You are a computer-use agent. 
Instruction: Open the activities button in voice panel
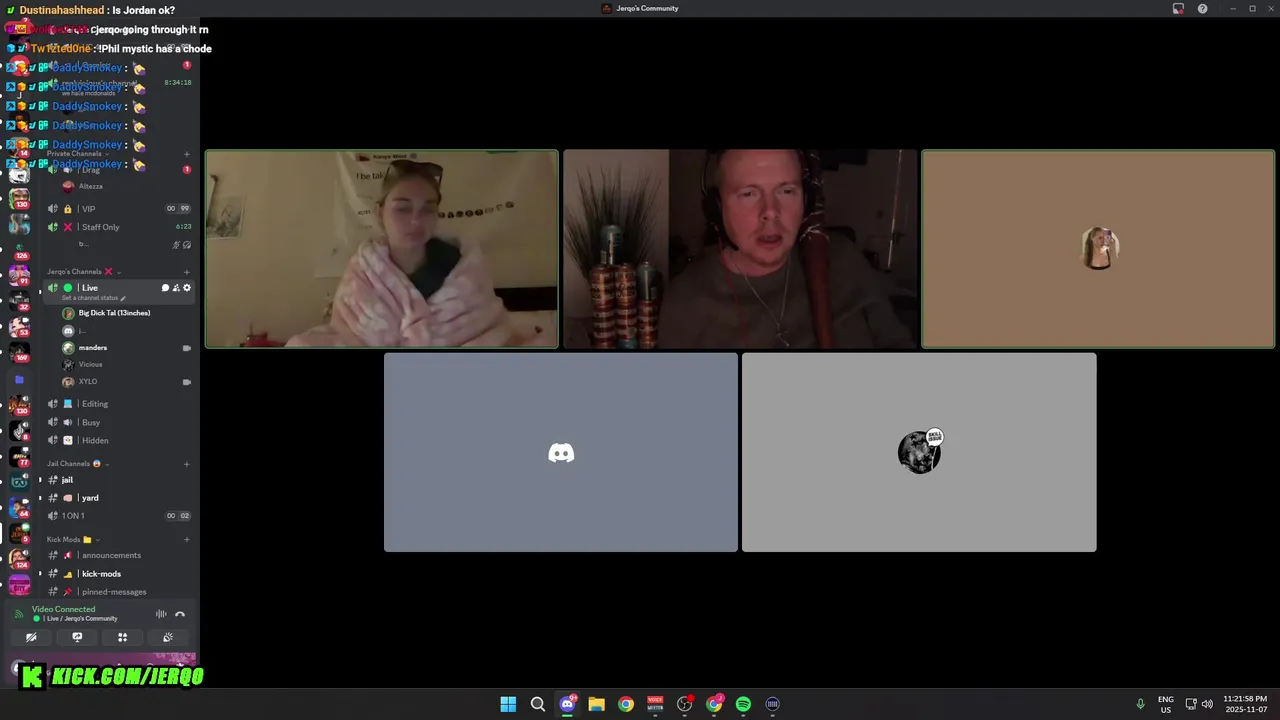(x=122, y=637)
